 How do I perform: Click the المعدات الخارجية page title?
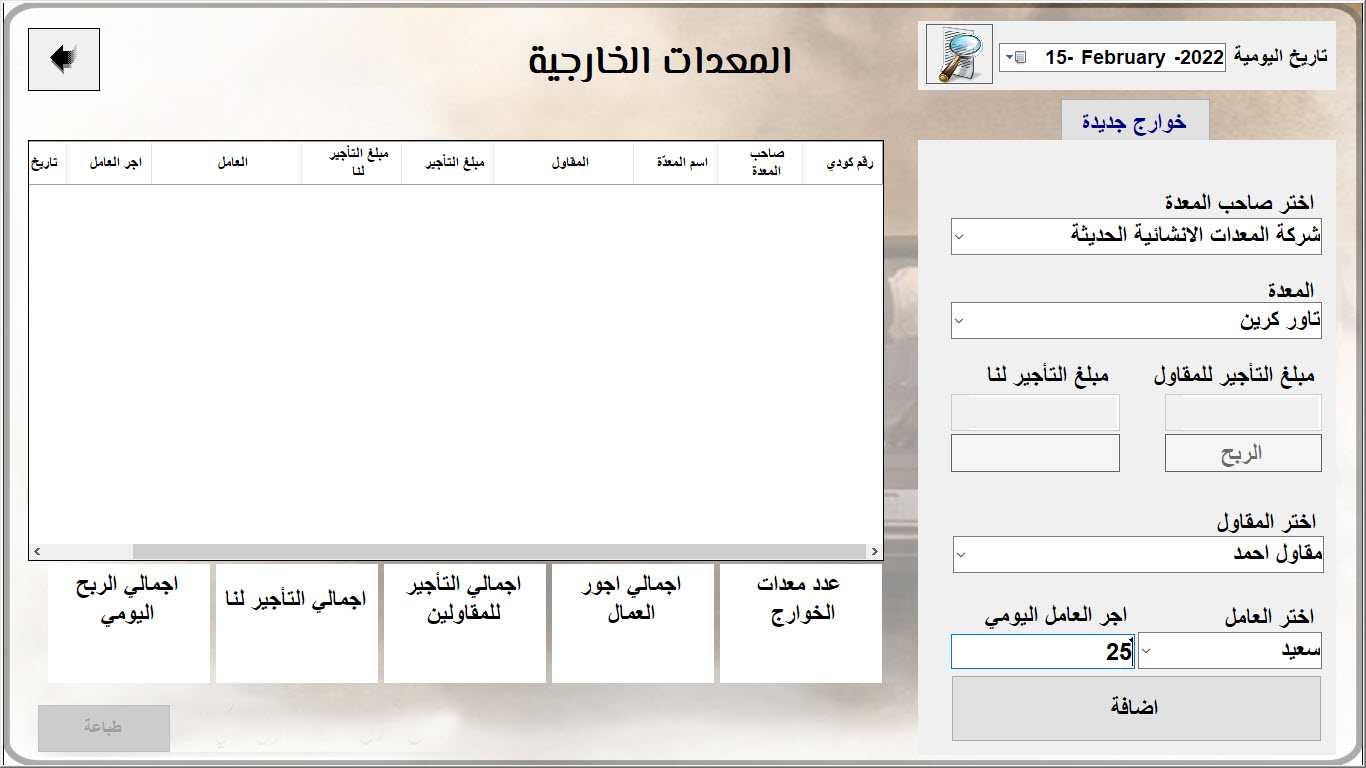point(660,60)
